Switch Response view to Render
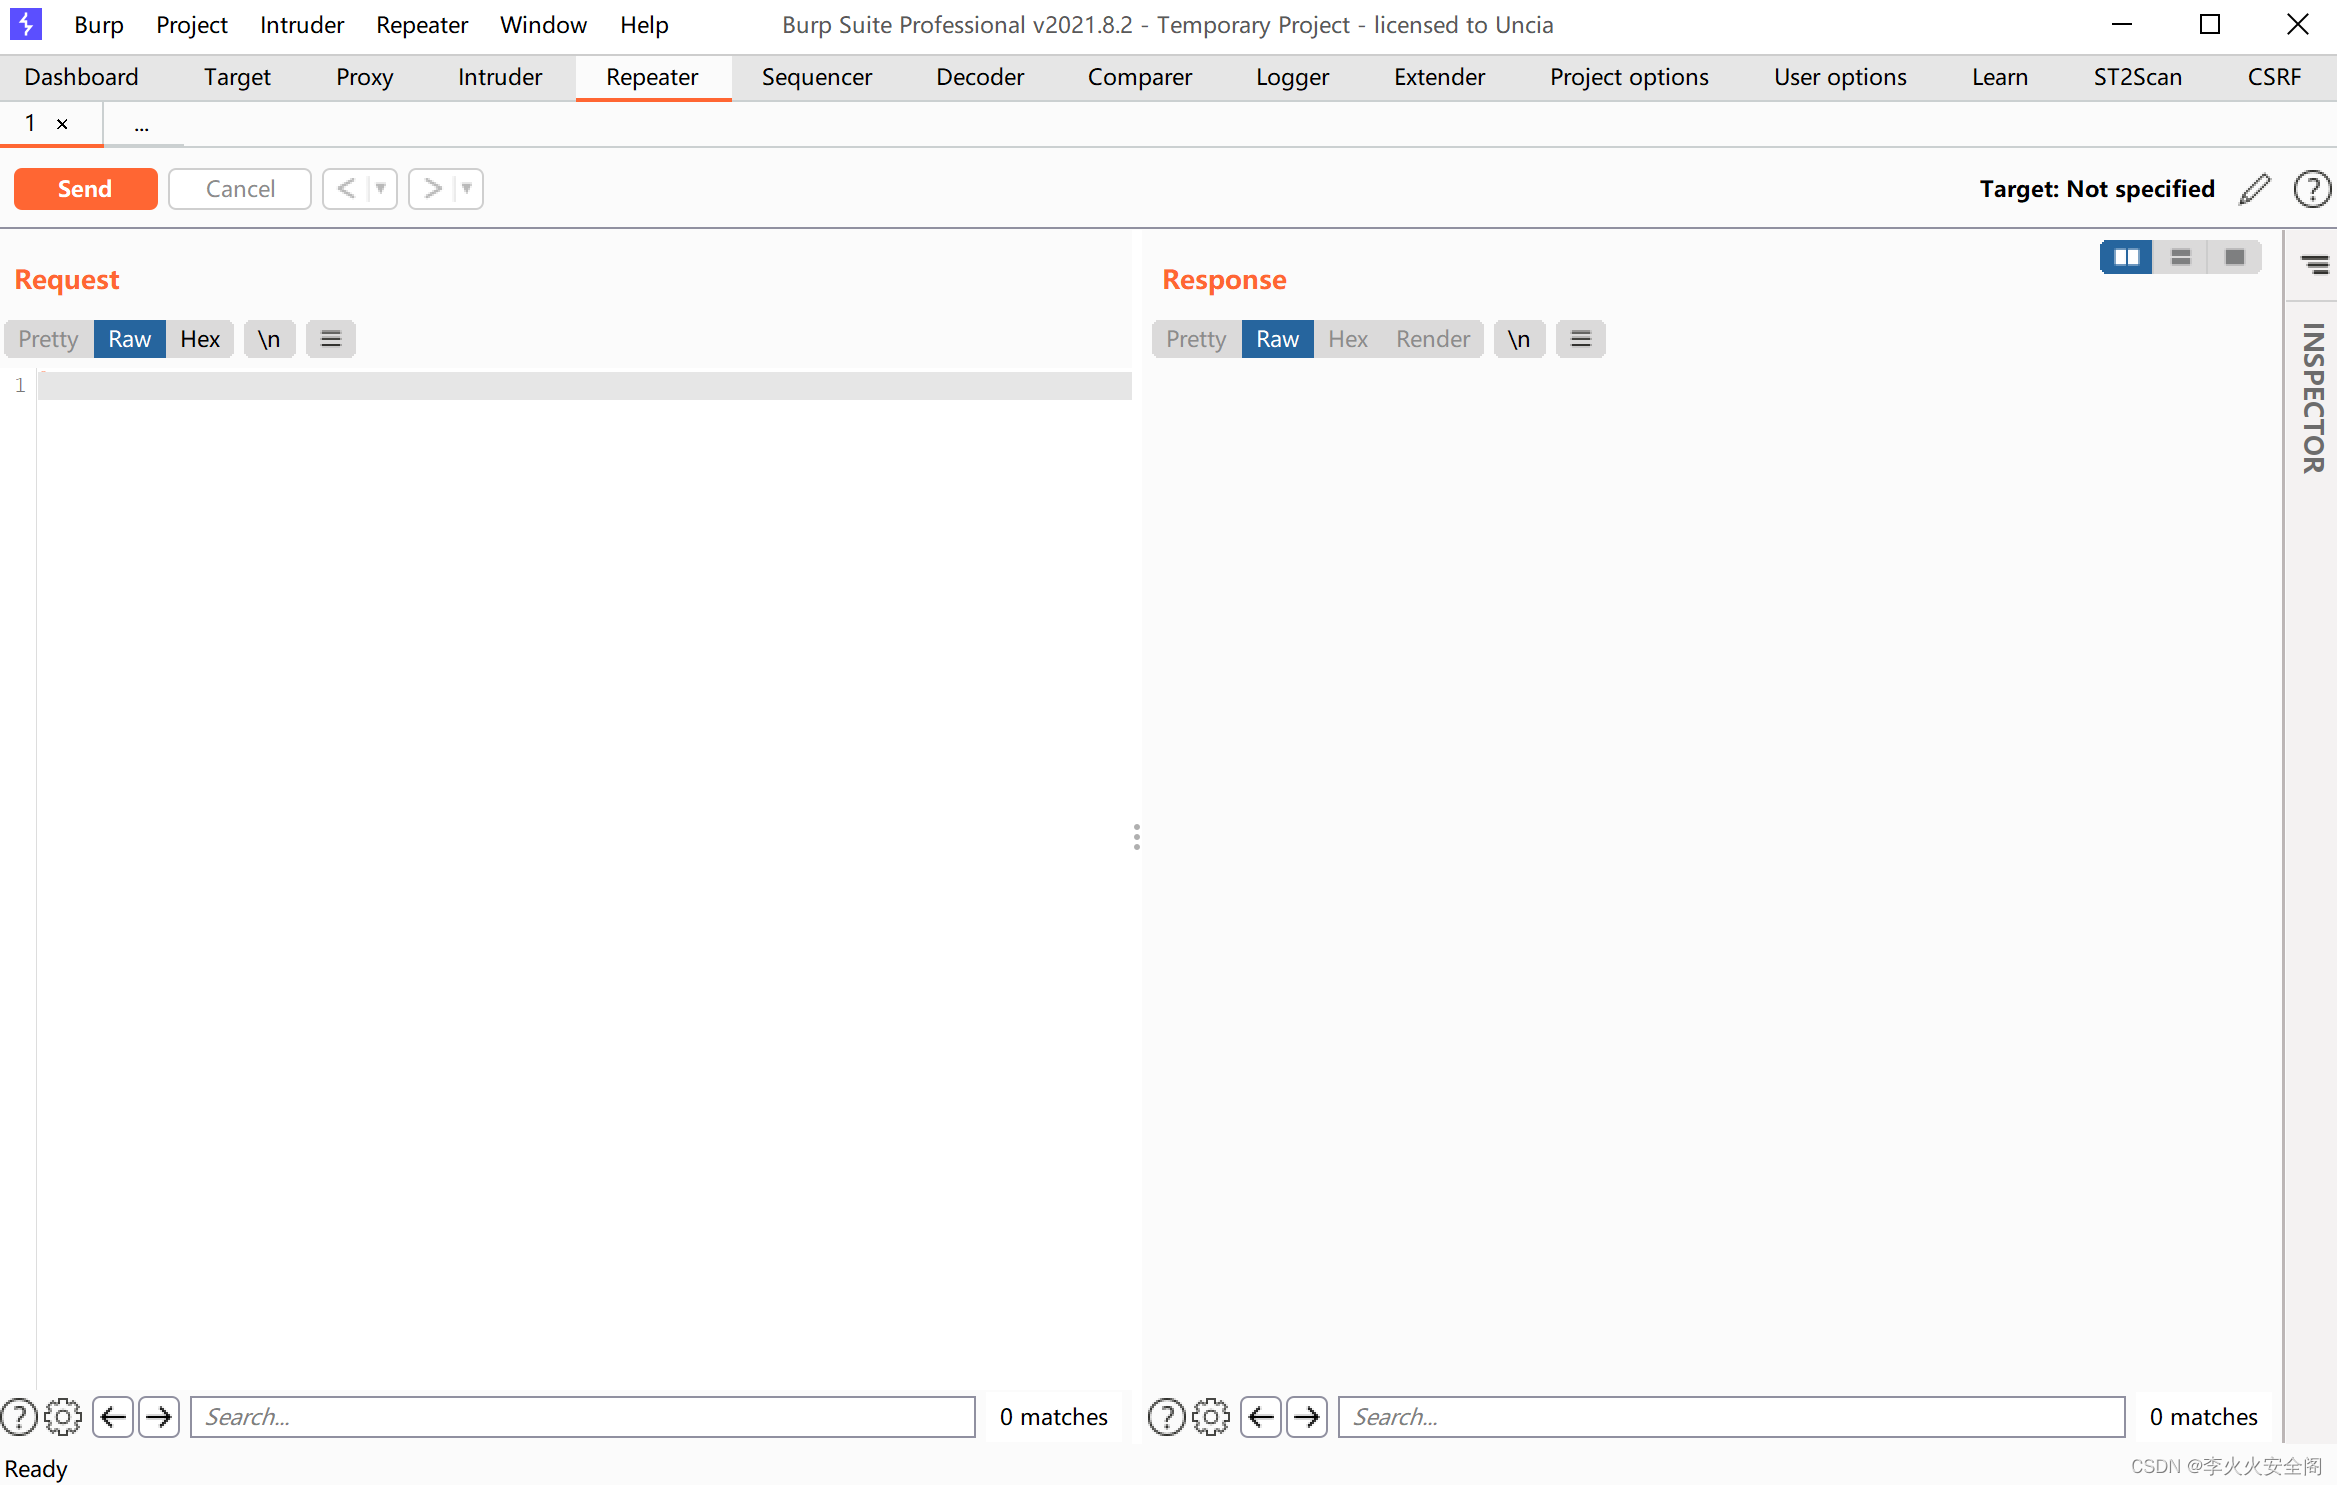This screenshot has height=1485, width=2337. [1433, 339]
